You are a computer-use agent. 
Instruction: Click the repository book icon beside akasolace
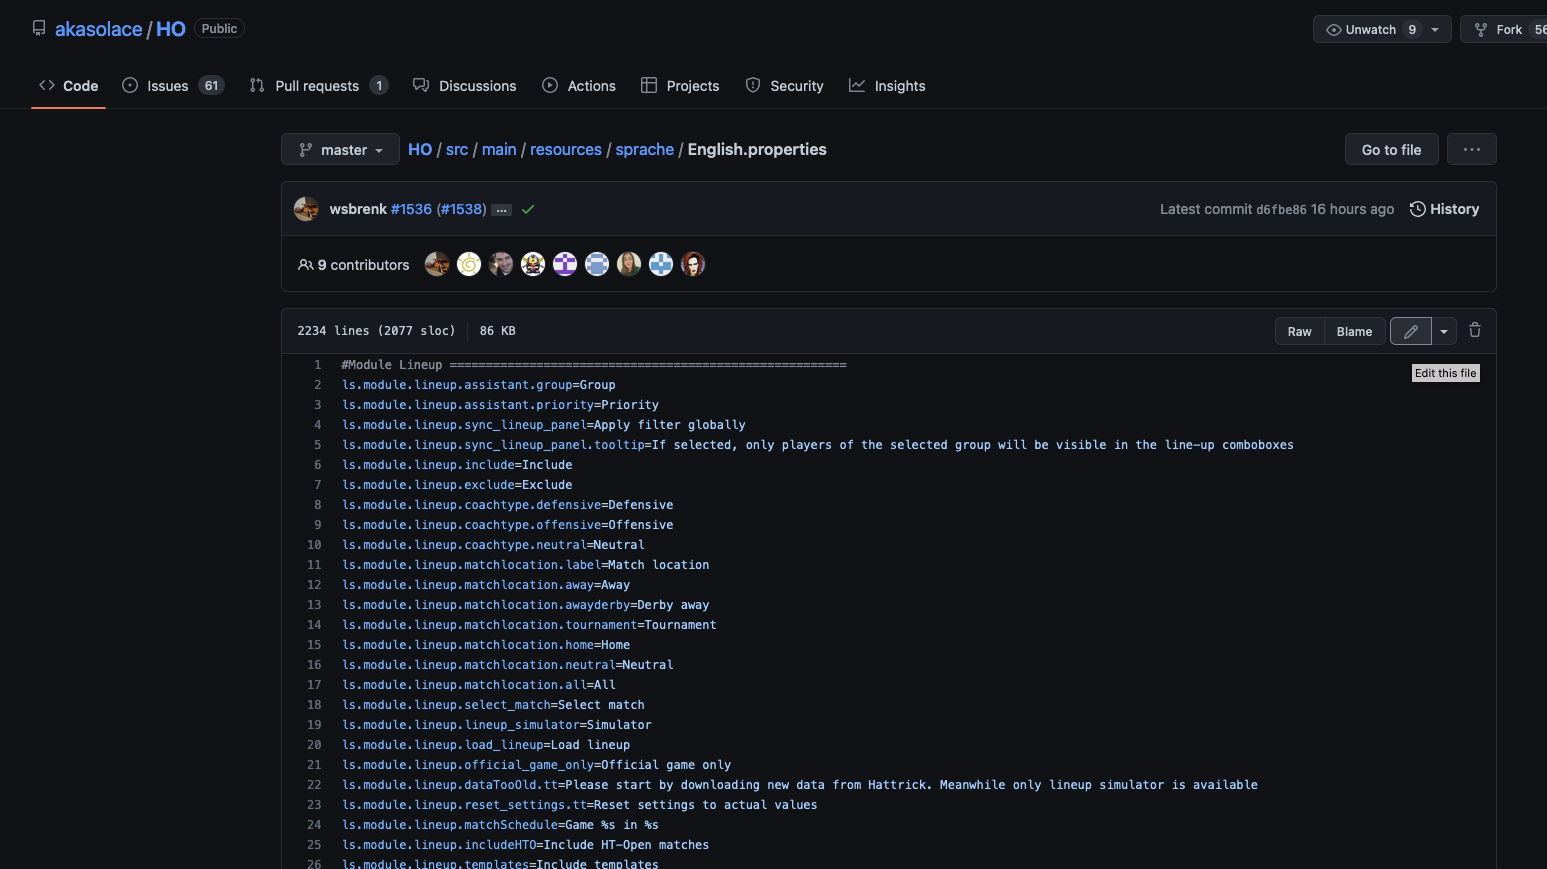[39, 28]
